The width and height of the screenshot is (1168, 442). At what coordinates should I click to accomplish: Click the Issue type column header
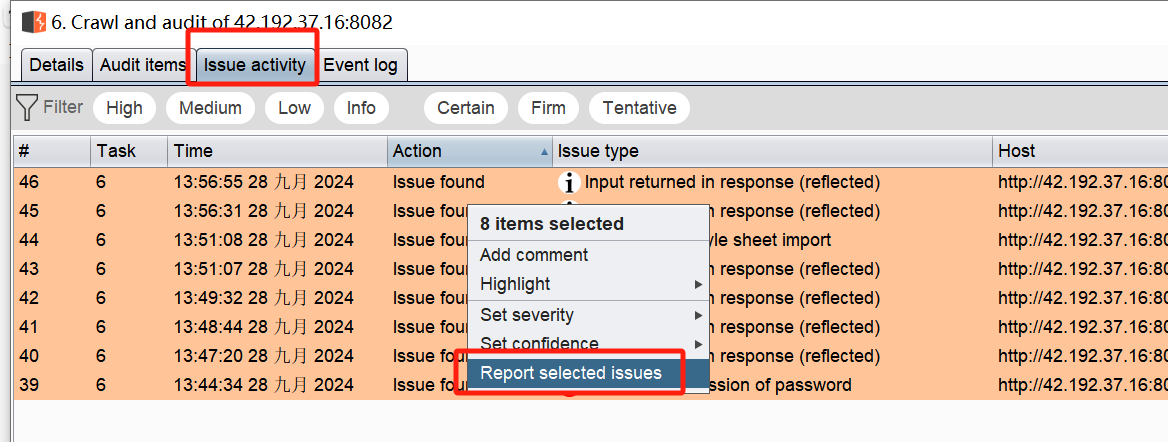[x=770, y=151]
